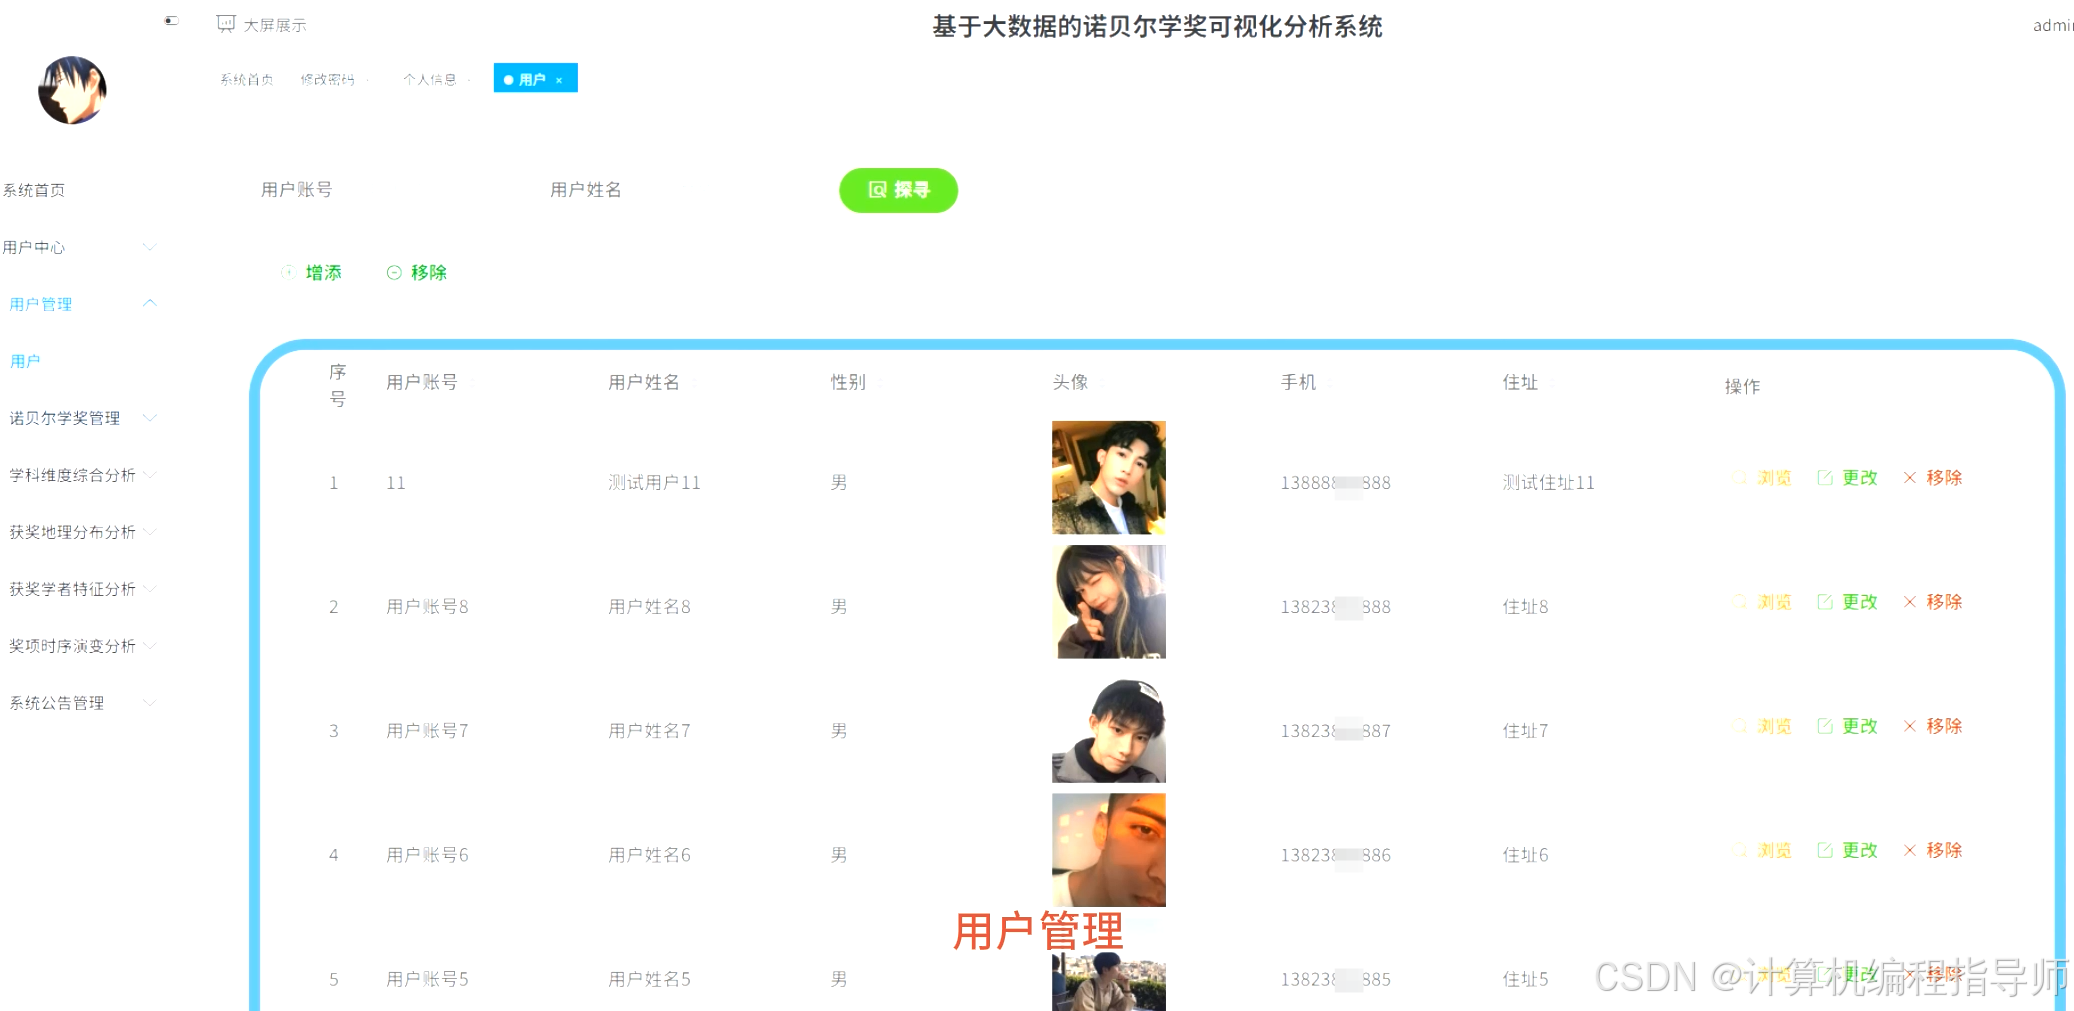The image size is (2074, 1011).
Task: Open avatar image of 用户姓名7
Action: (x=1109, y=726)
